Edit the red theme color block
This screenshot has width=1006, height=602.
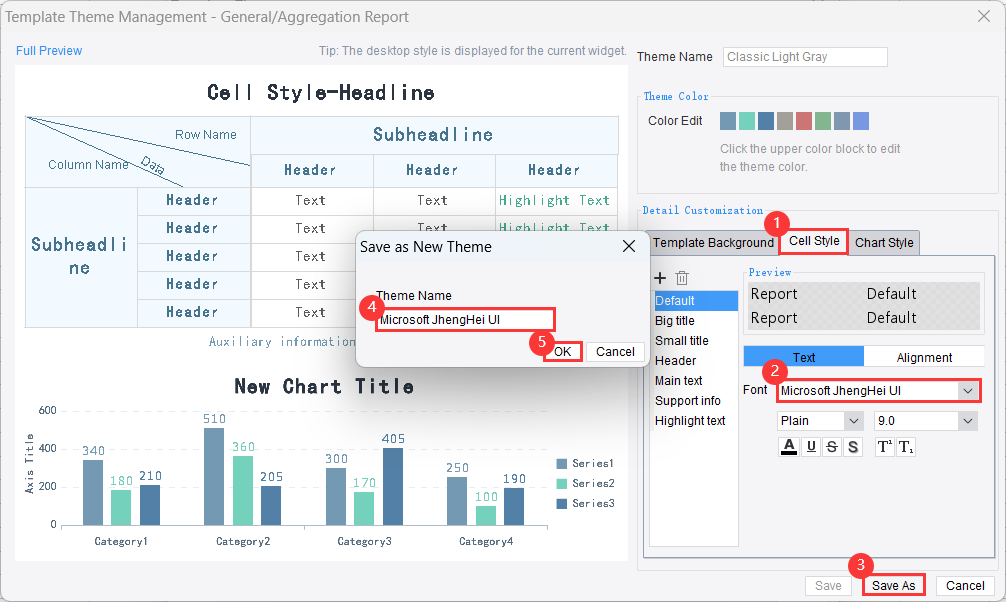pos(804,121)
